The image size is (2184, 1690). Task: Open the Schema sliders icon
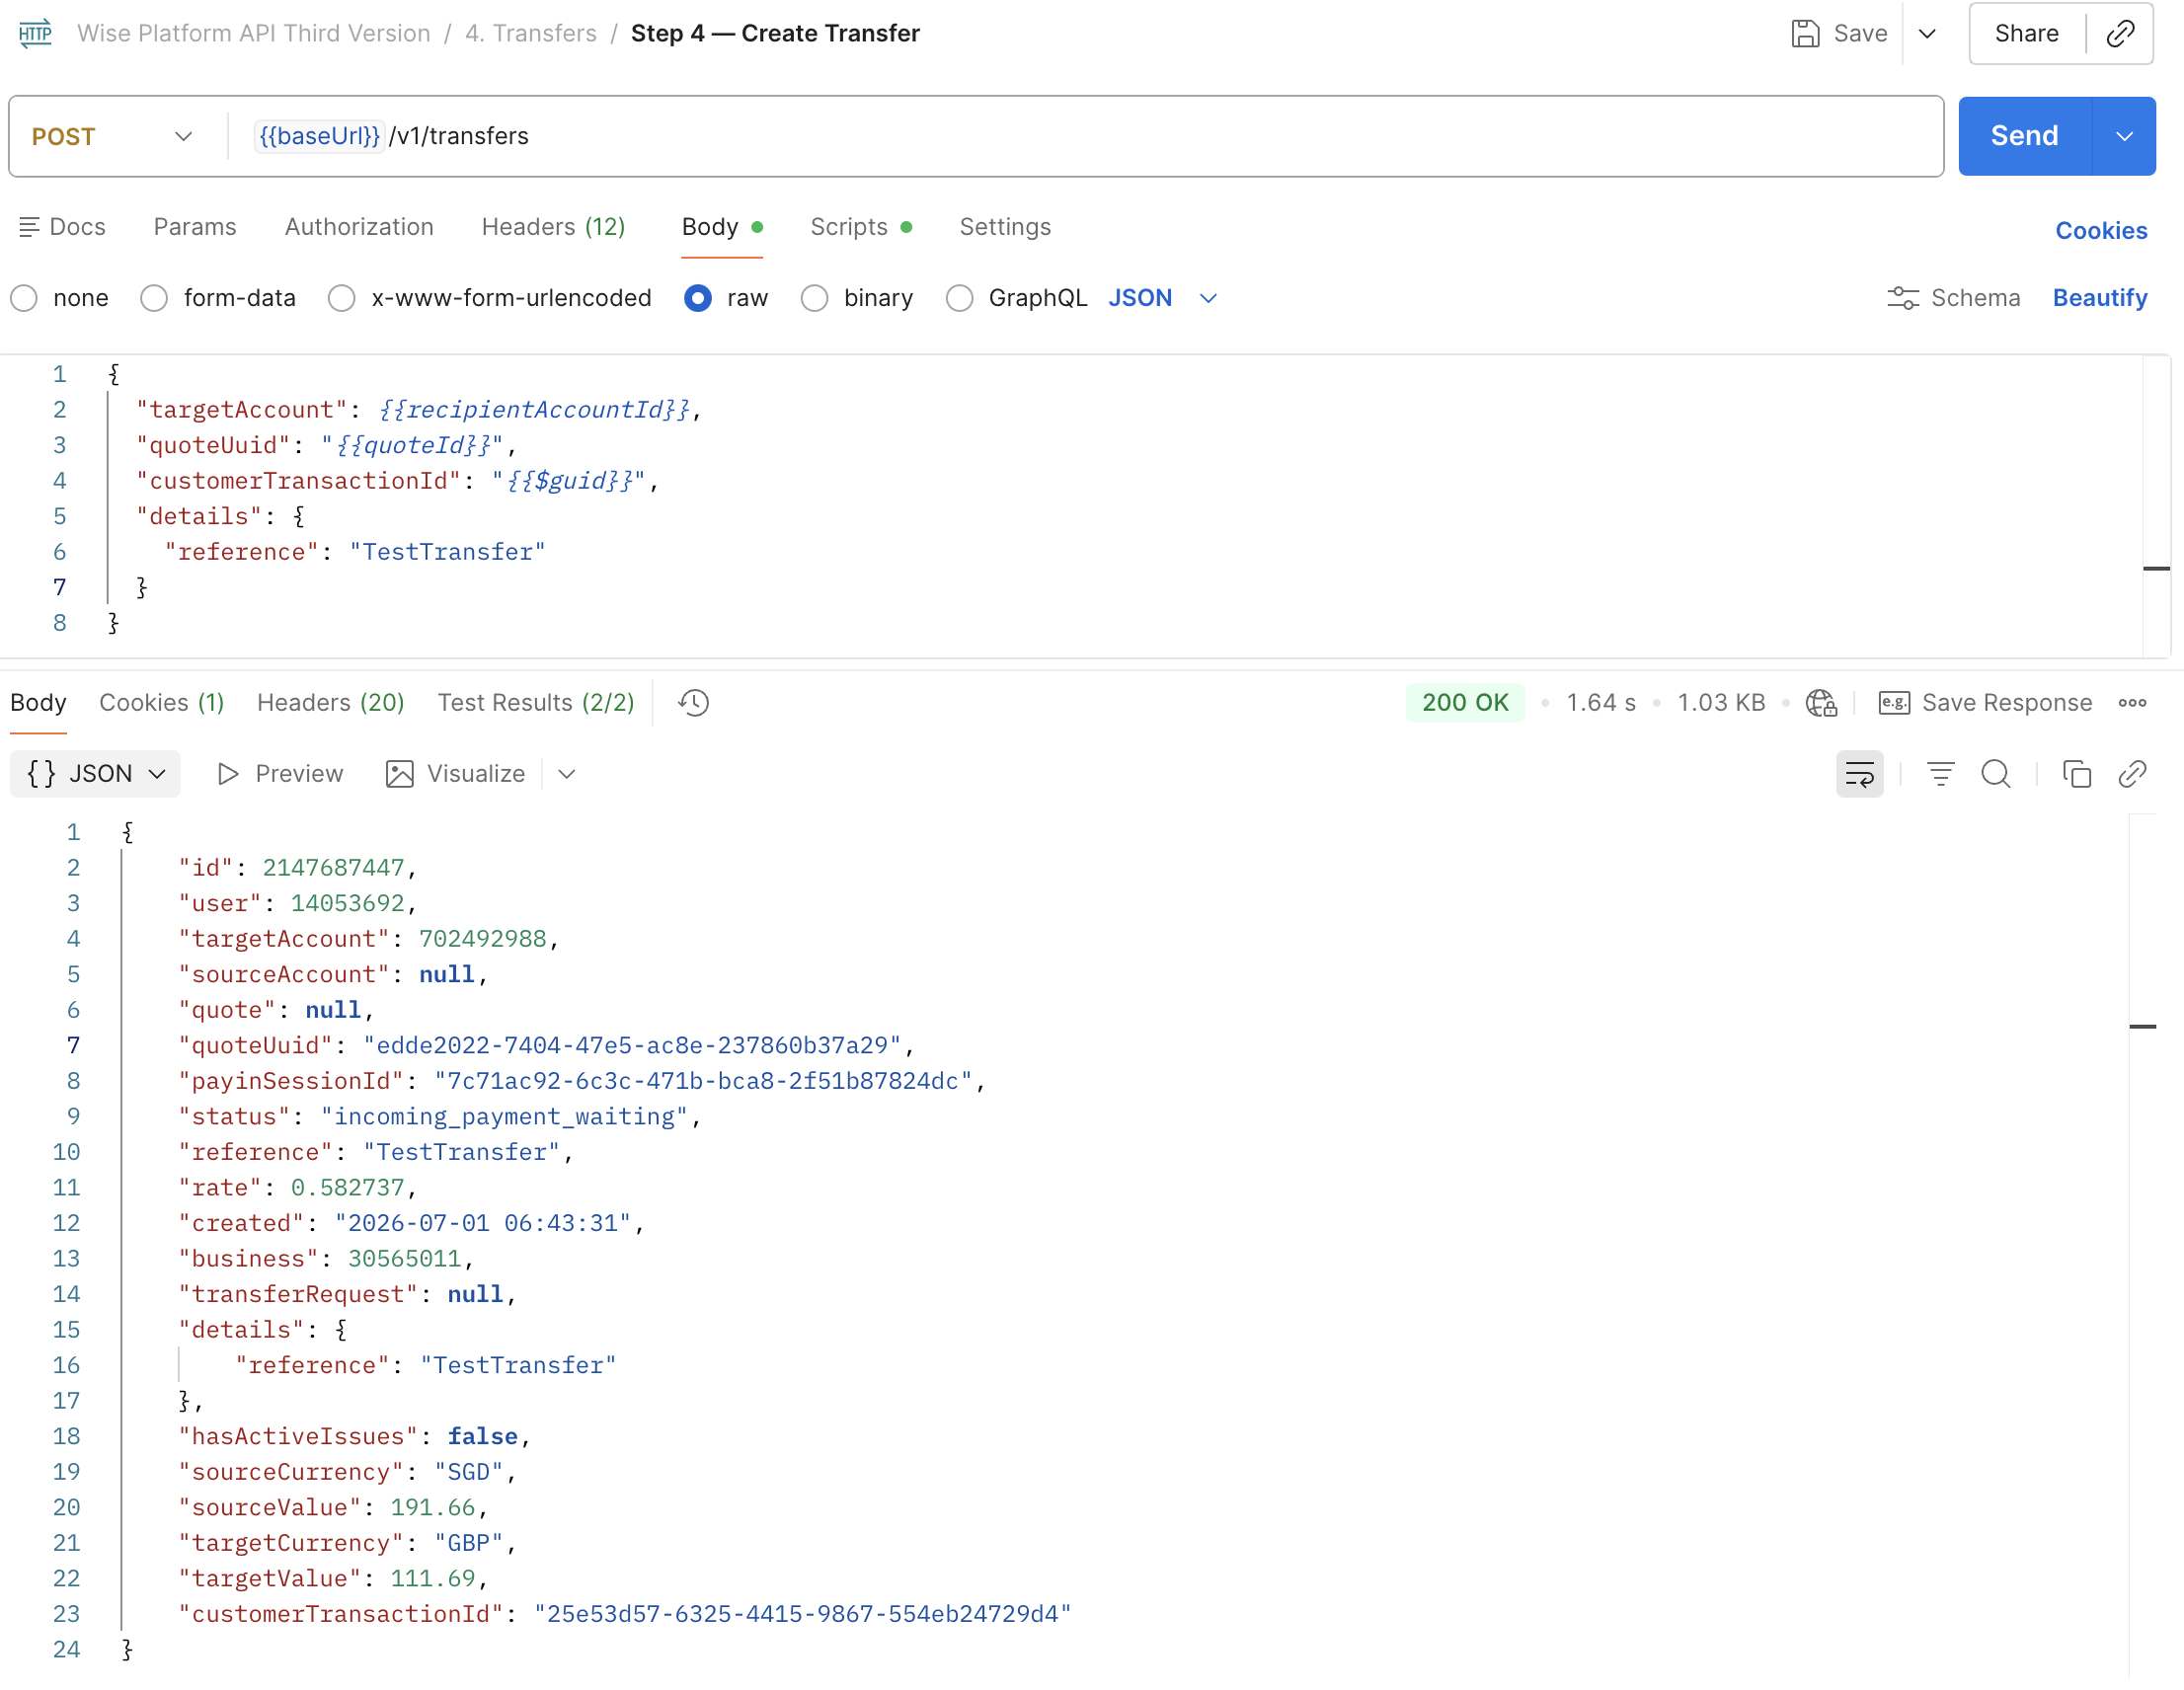click(x=1902, y=298)
